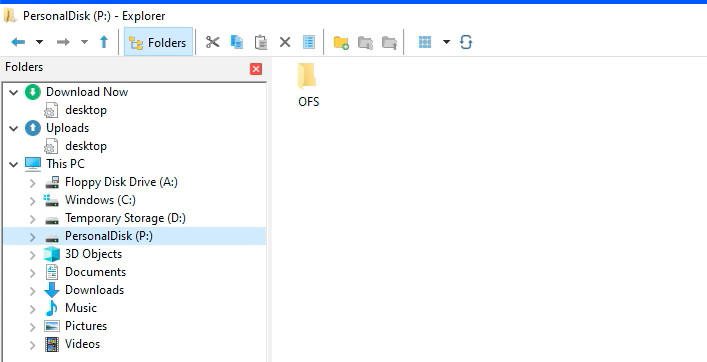
Task: Open Properties via the list icon
Action: coord(309,42)
